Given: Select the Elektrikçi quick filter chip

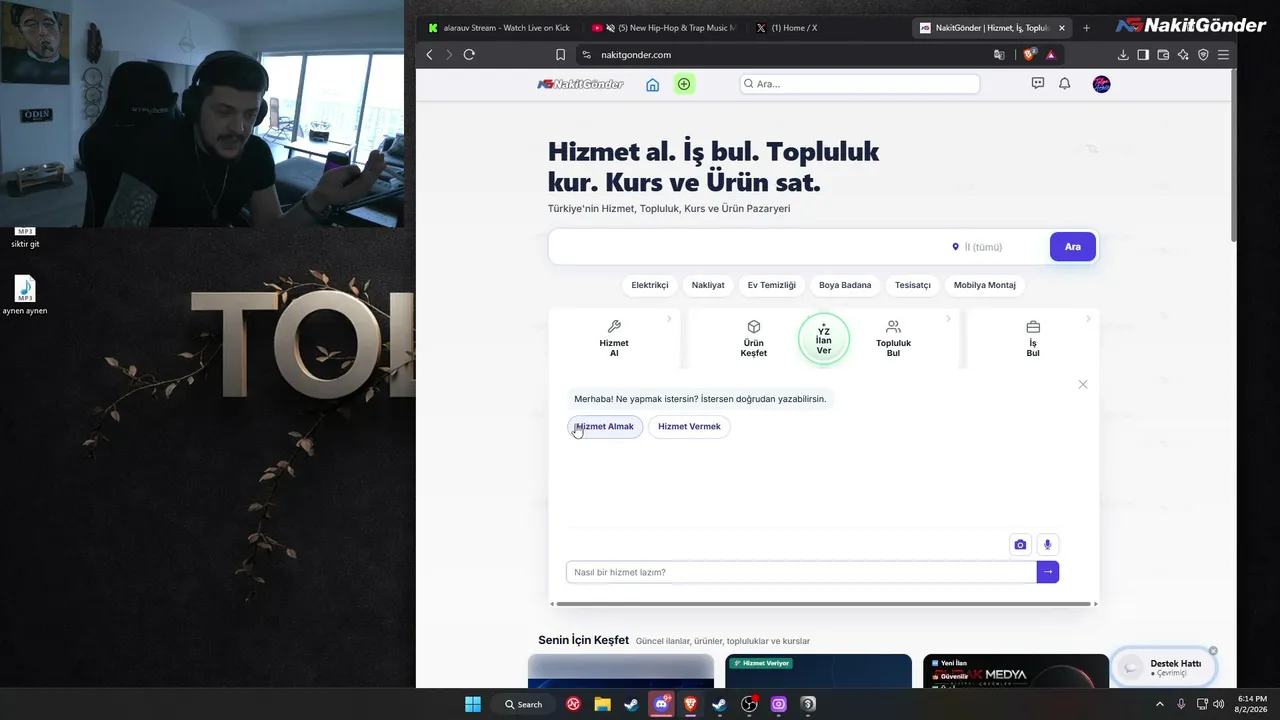Looking at the screenshot, I should pos(650,285).
